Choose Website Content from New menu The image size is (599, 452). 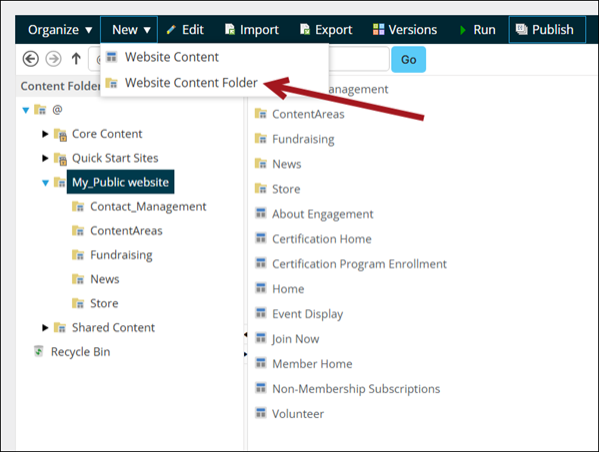coord(162,57)
